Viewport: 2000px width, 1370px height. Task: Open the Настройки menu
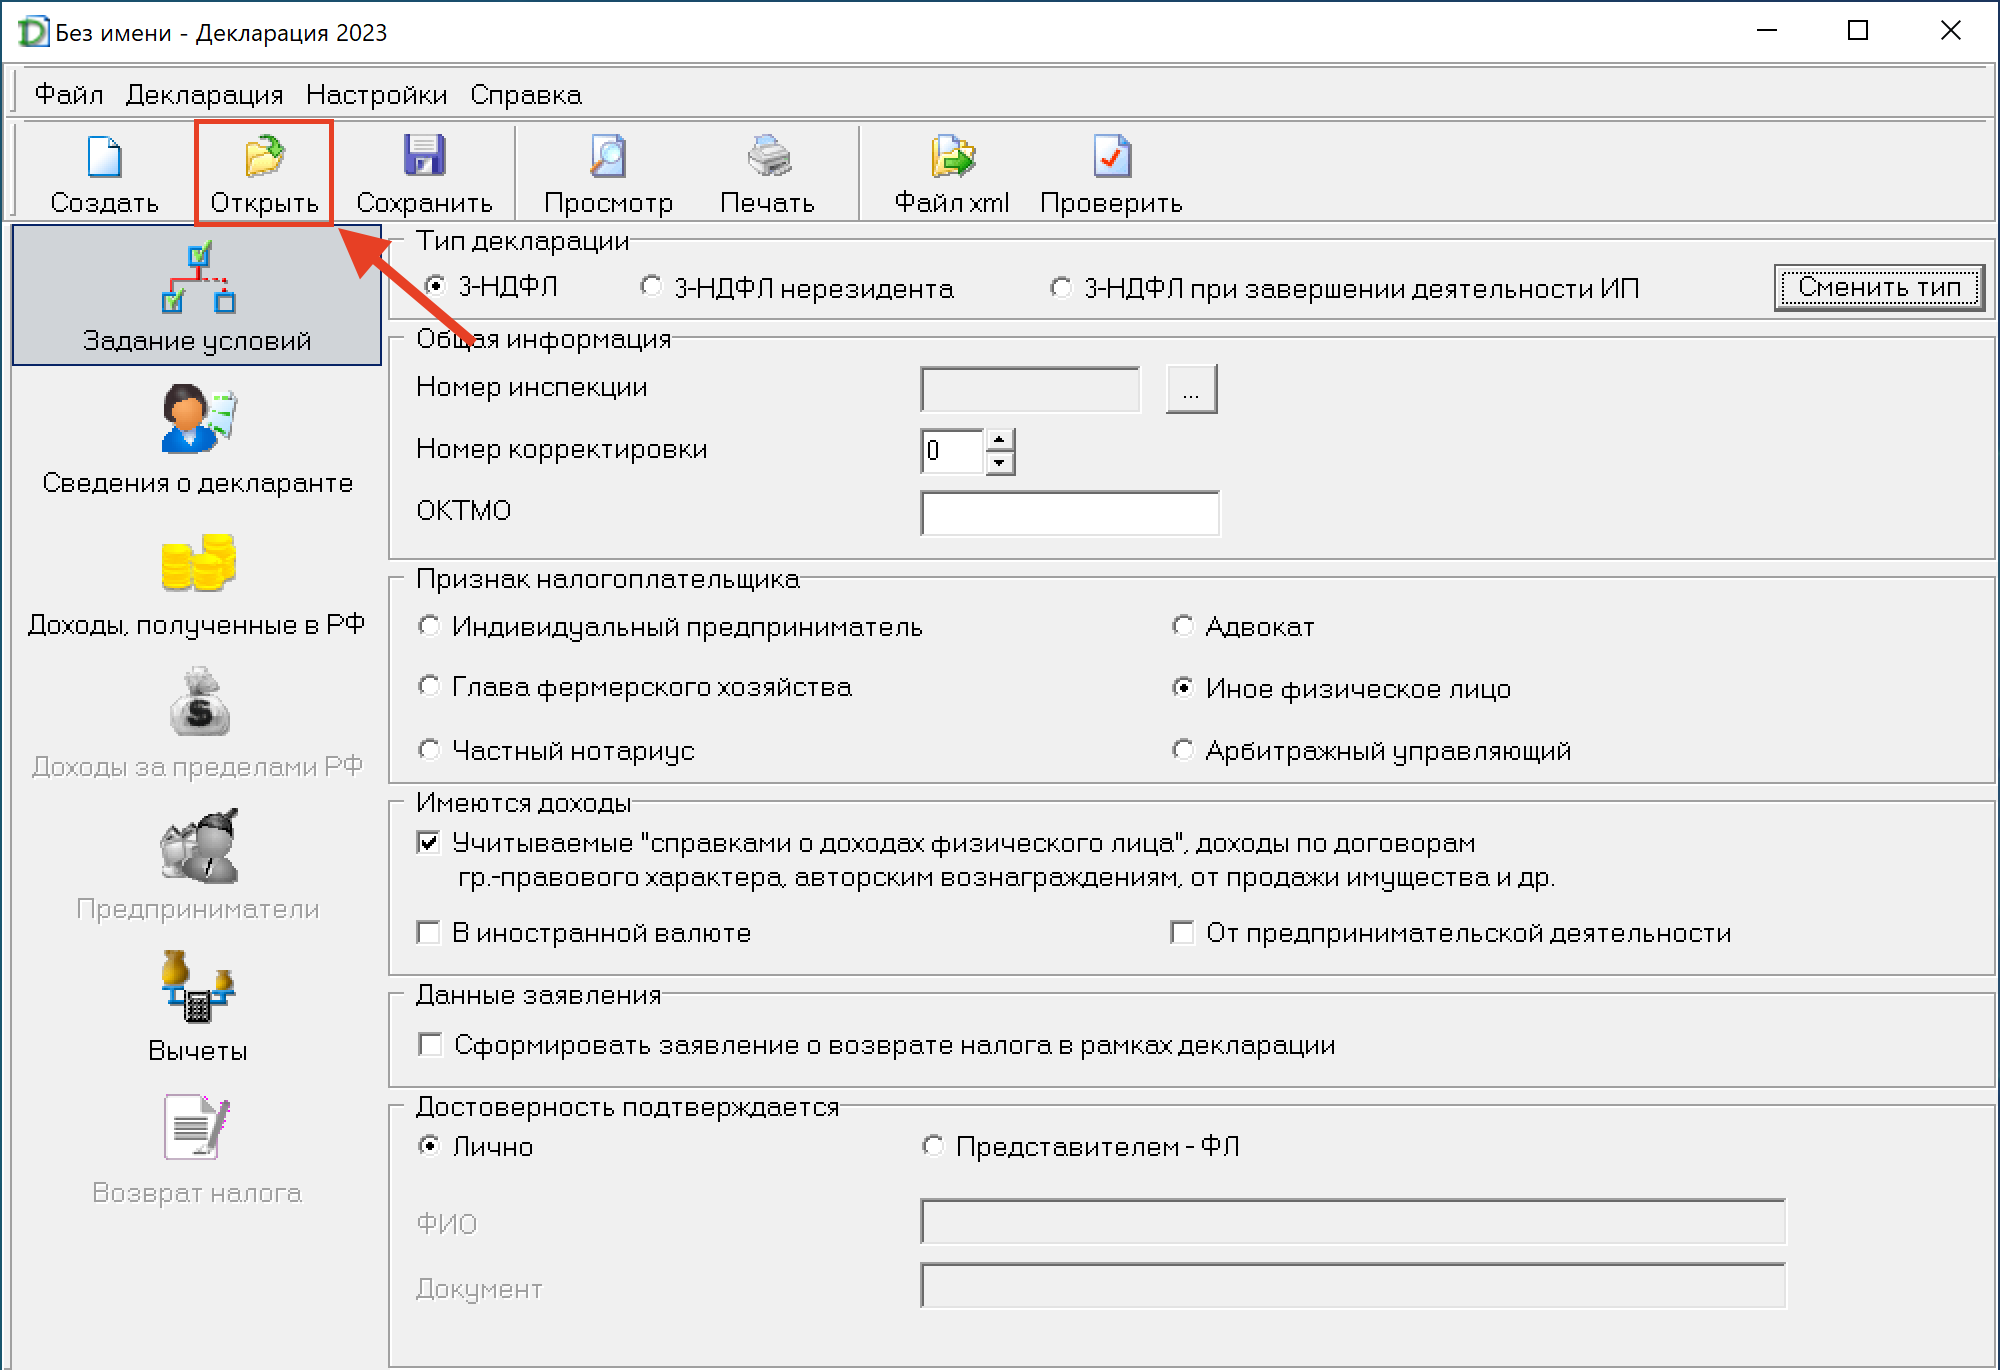[376, 95]
